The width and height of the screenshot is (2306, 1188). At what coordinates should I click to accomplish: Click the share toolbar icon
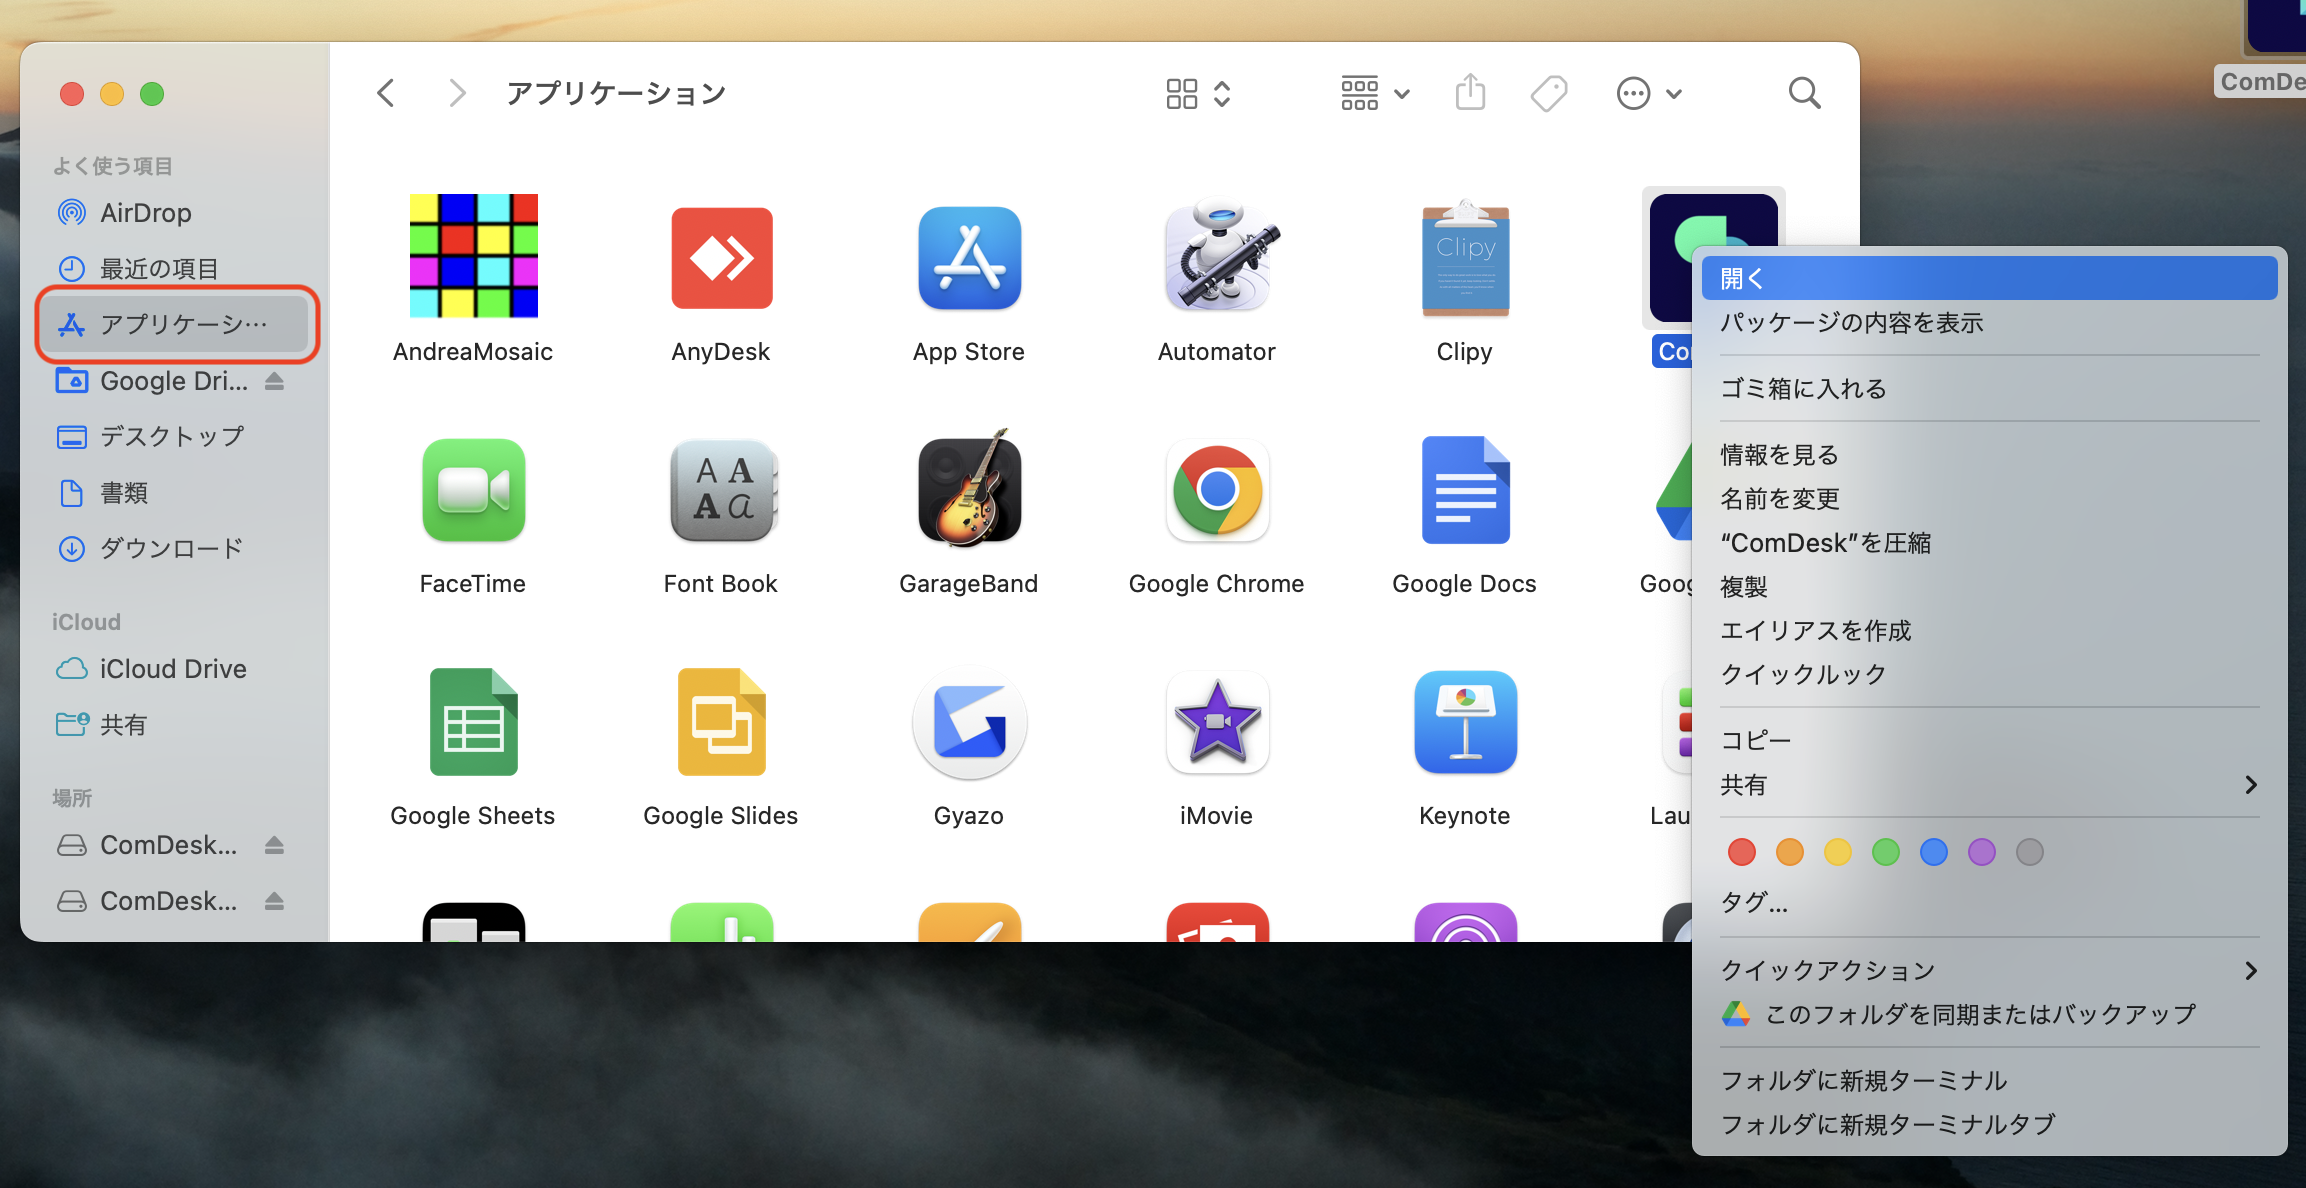[1470, 93]
